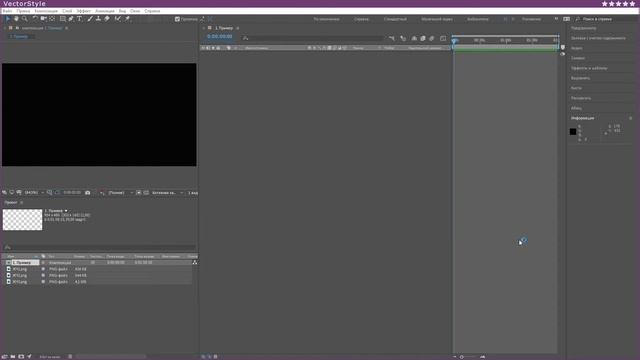Toggle the region of interest button
Screen dimensions: 640x360
tap(139, 193)
